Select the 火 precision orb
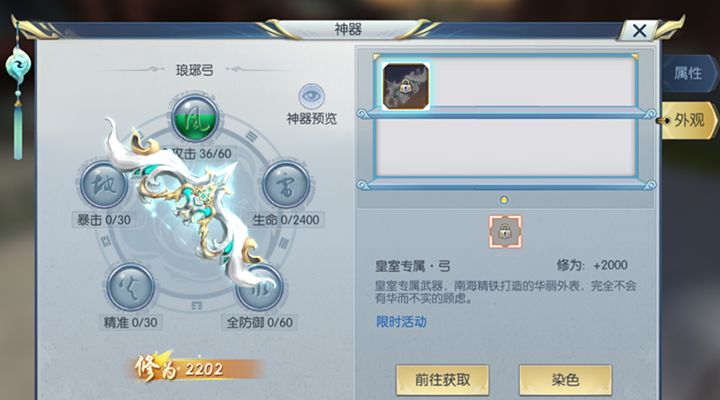This screenshot has width=720, height=400. click(130, 287)
